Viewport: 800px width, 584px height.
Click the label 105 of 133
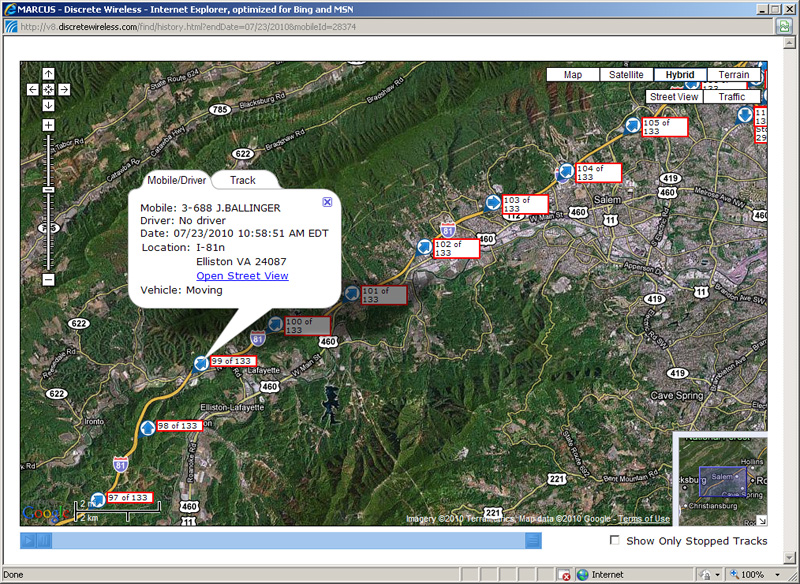click(665, 127)
